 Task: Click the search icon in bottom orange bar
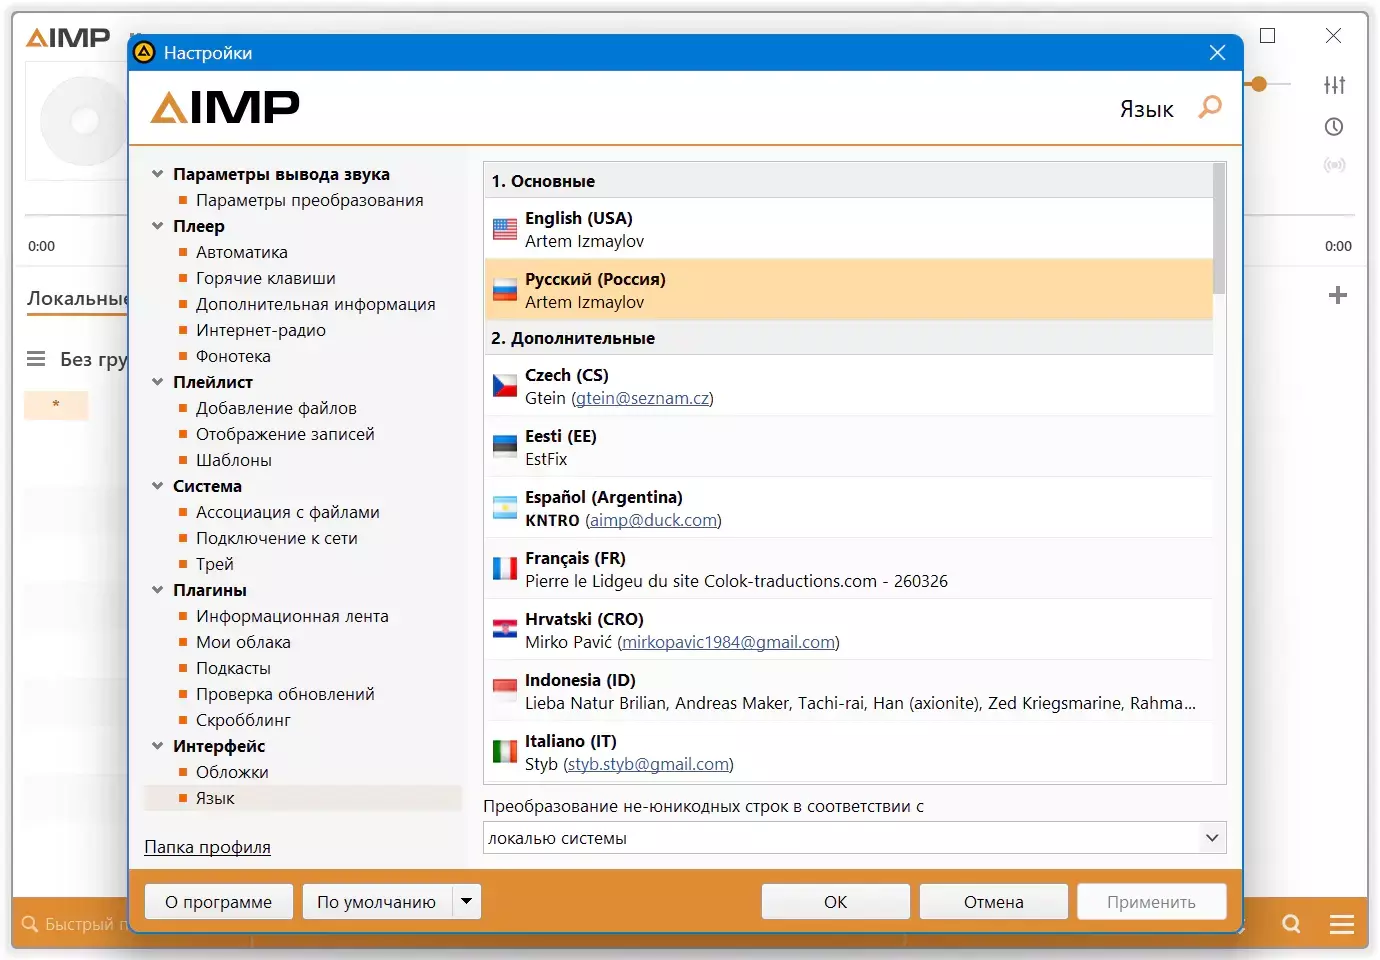pos(1291,924)
